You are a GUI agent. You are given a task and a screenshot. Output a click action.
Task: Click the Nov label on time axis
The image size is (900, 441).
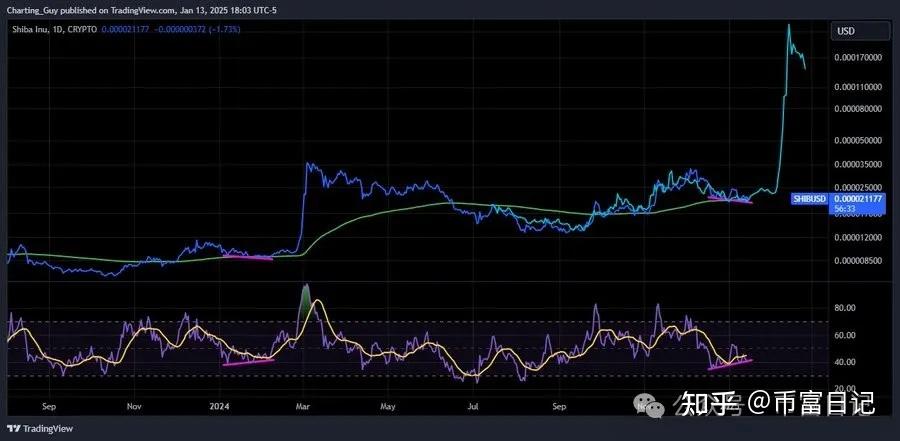coord(133,408)
